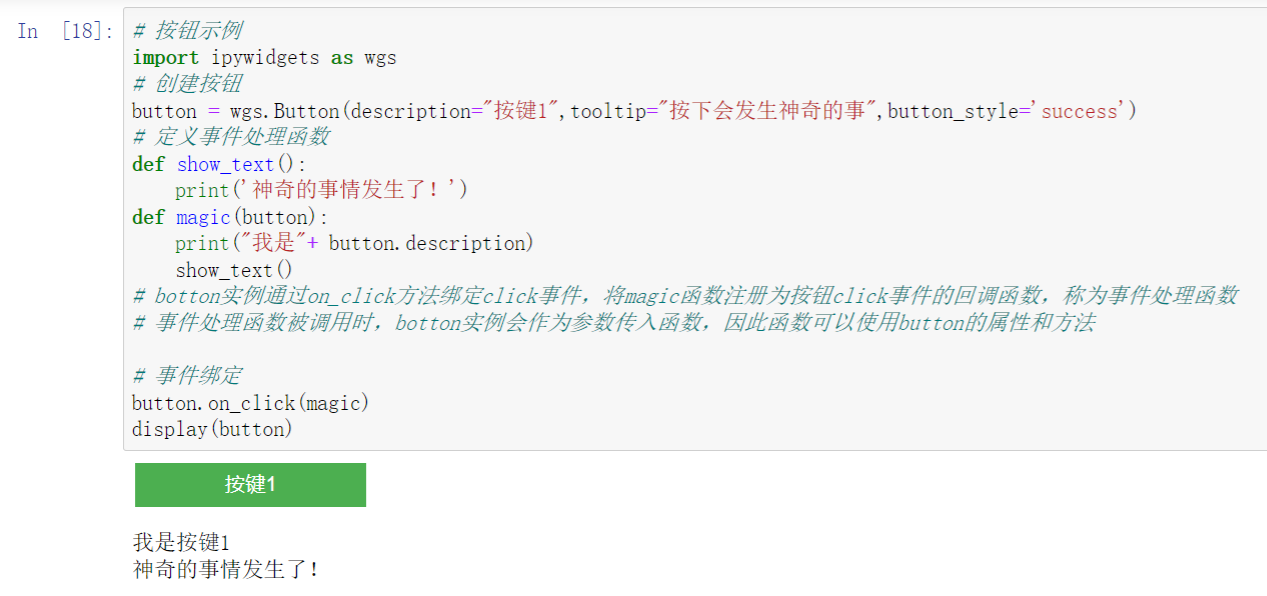Click comment starting '# 事件处理函数被调用时'
The image size is (1267, 596).
click(613, 323)
